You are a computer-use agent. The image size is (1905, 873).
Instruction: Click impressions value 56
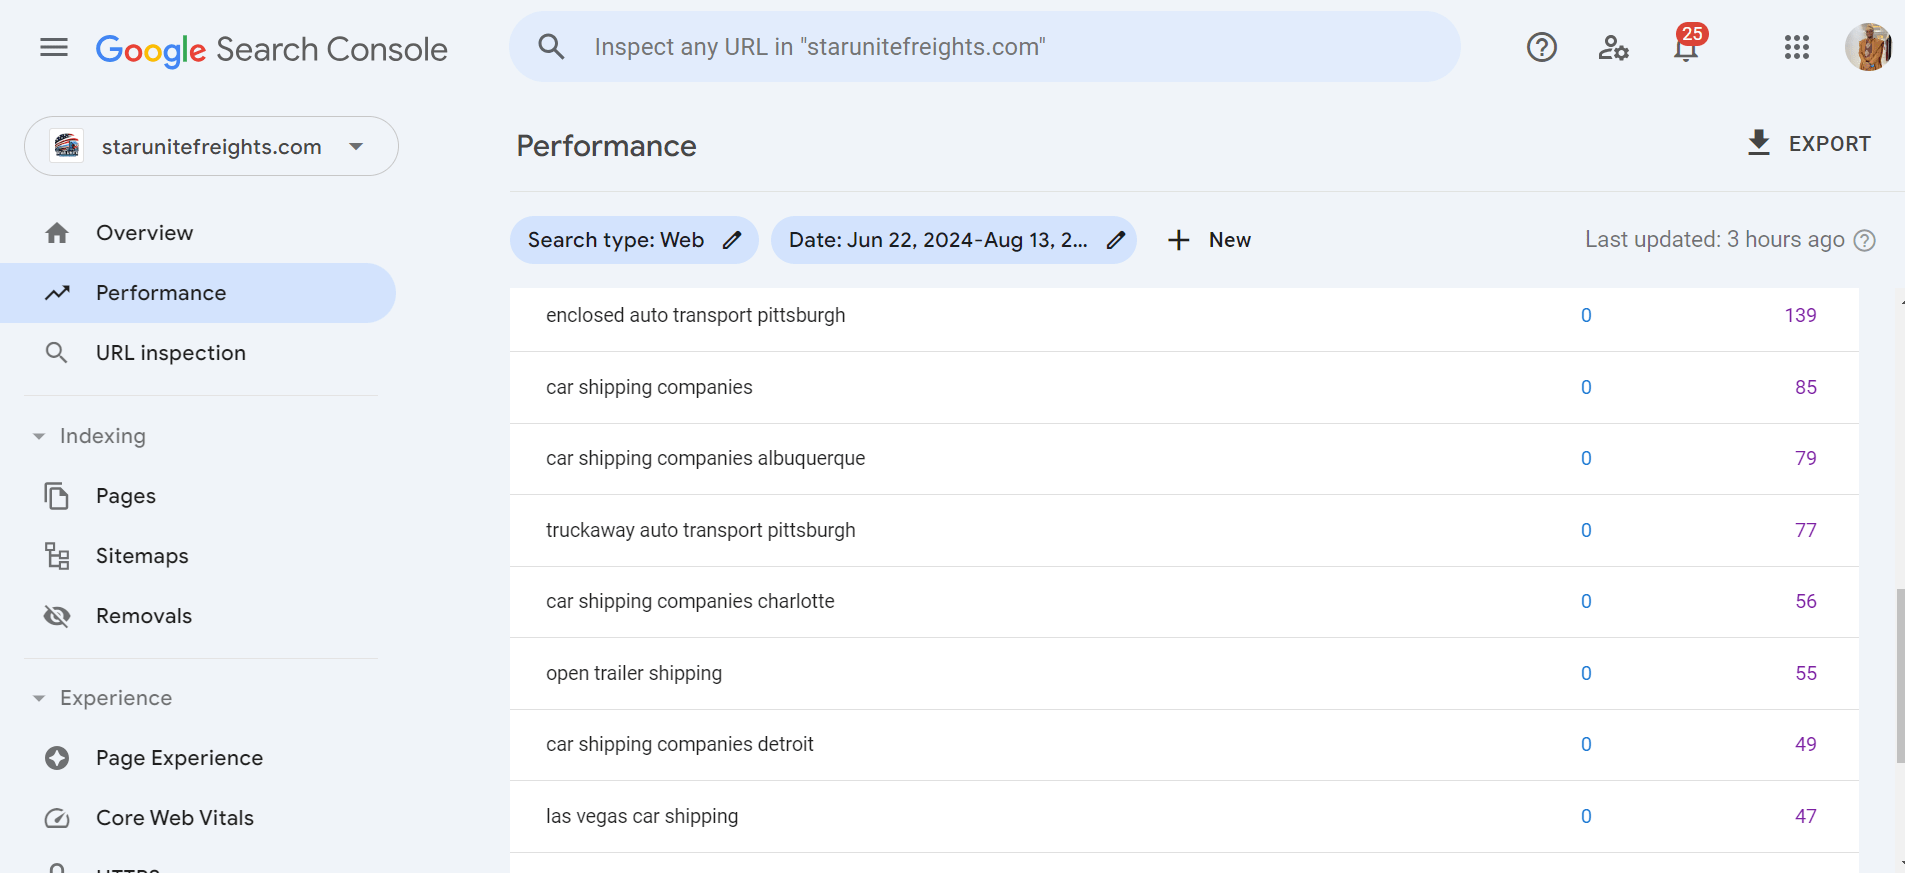click(1805, 601)
